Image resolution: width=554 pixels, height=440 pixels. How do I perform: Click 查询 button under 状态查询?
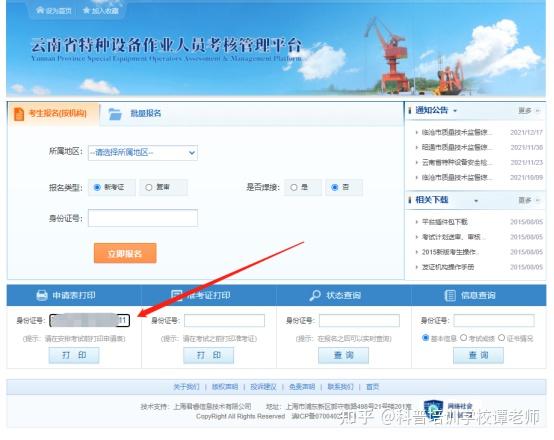point(343,355)
